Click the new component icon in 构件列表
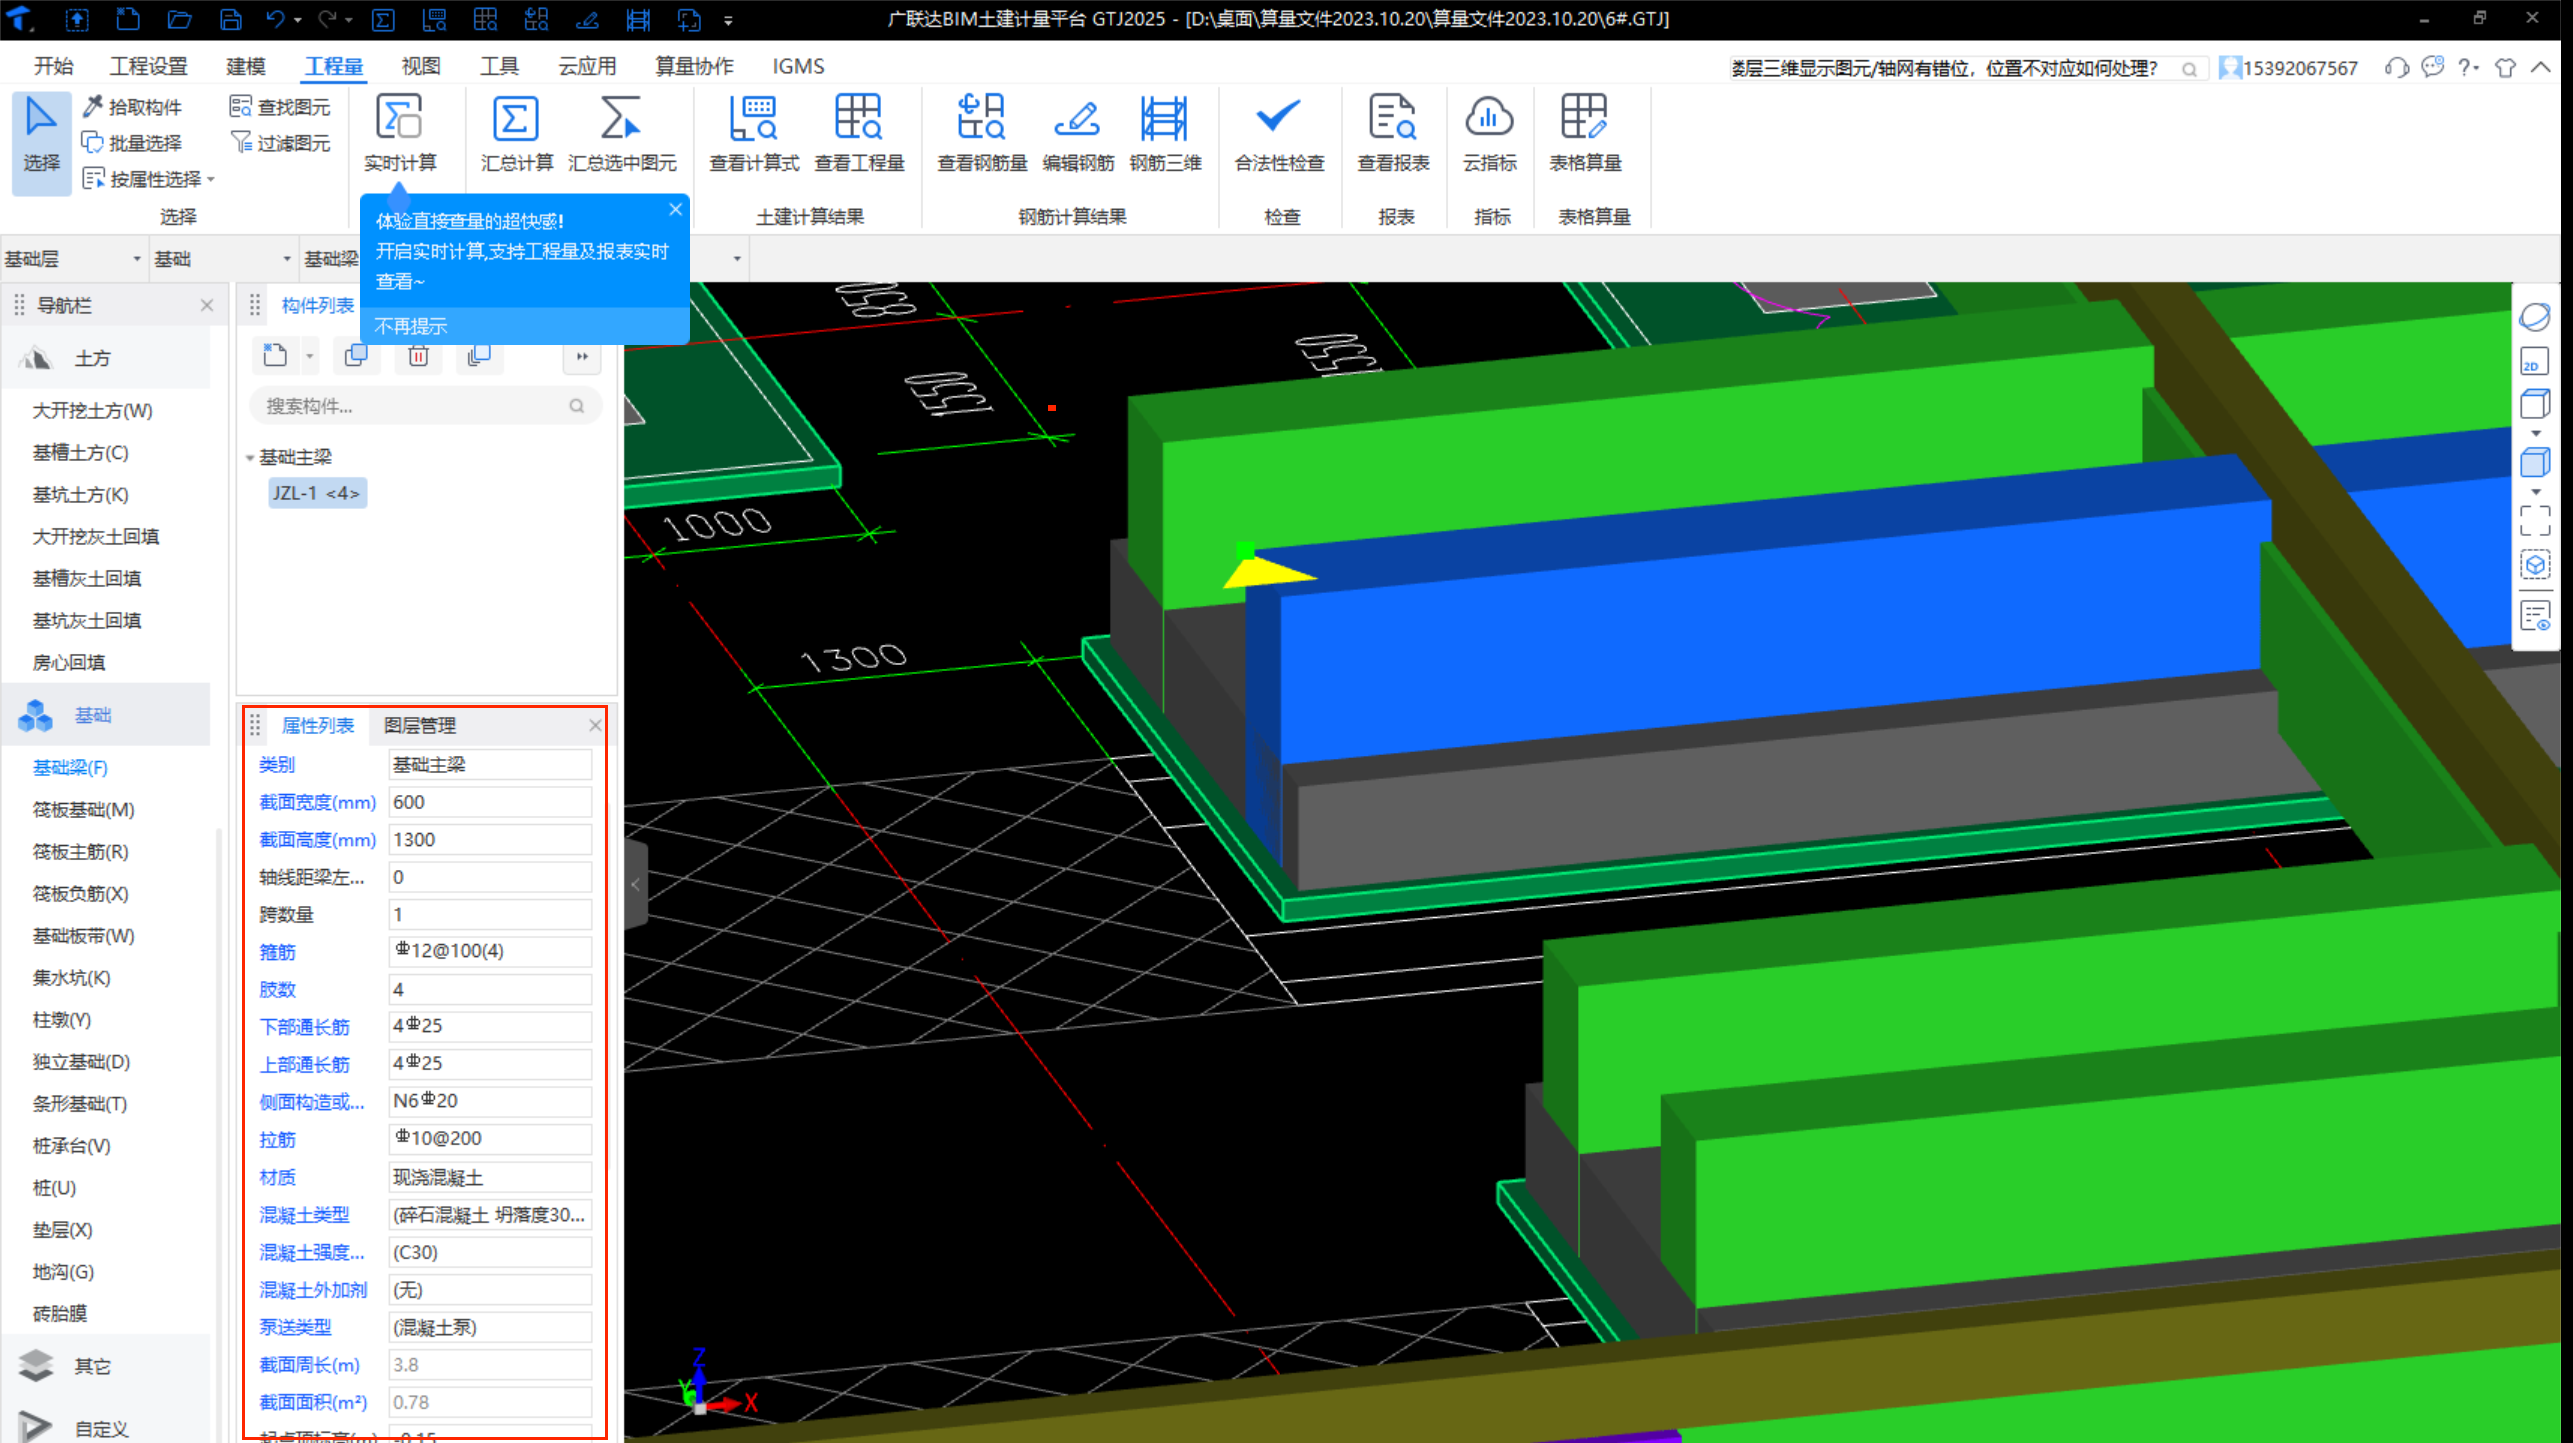 [275, 355]
